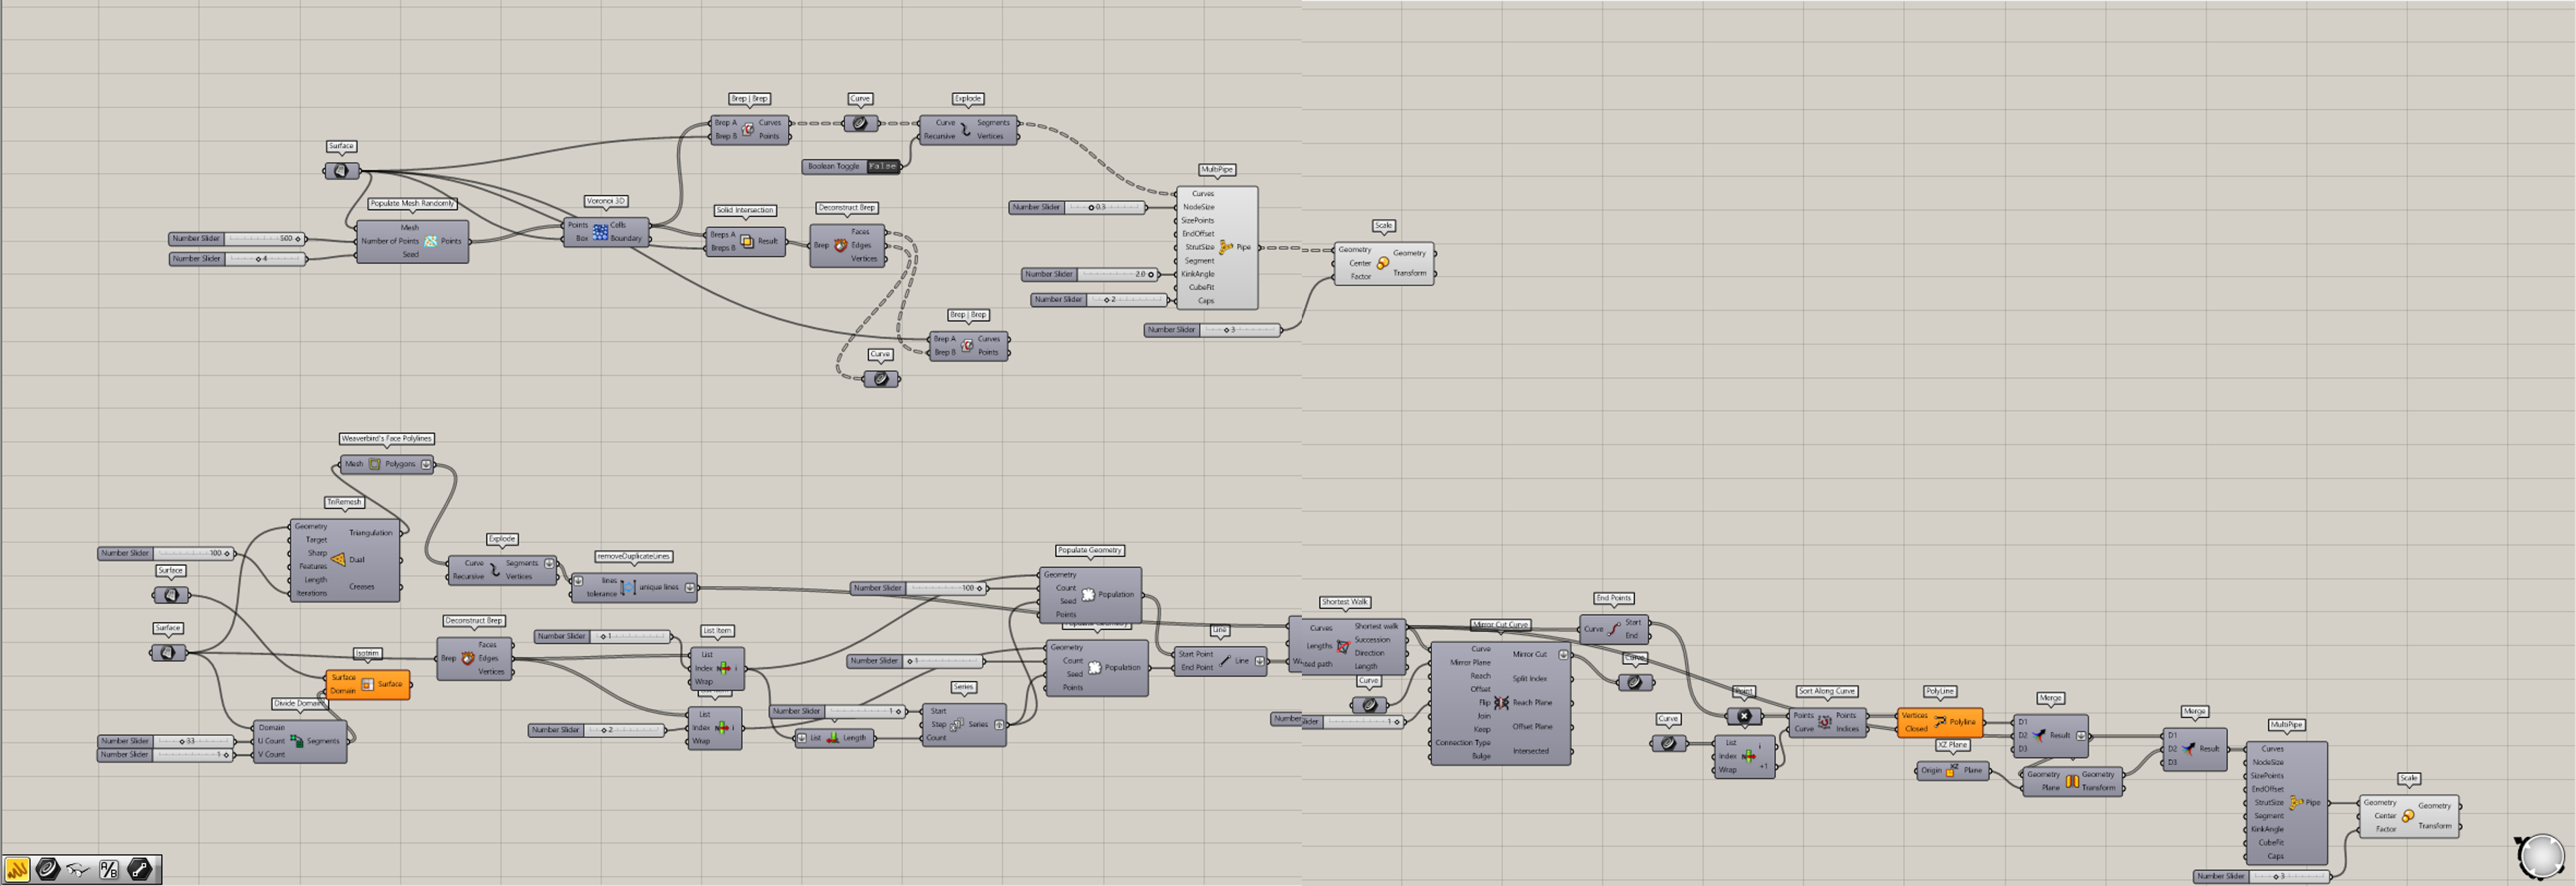
Task: Select the top Deconstruct Brep component icon
Action: pos(841,245)
